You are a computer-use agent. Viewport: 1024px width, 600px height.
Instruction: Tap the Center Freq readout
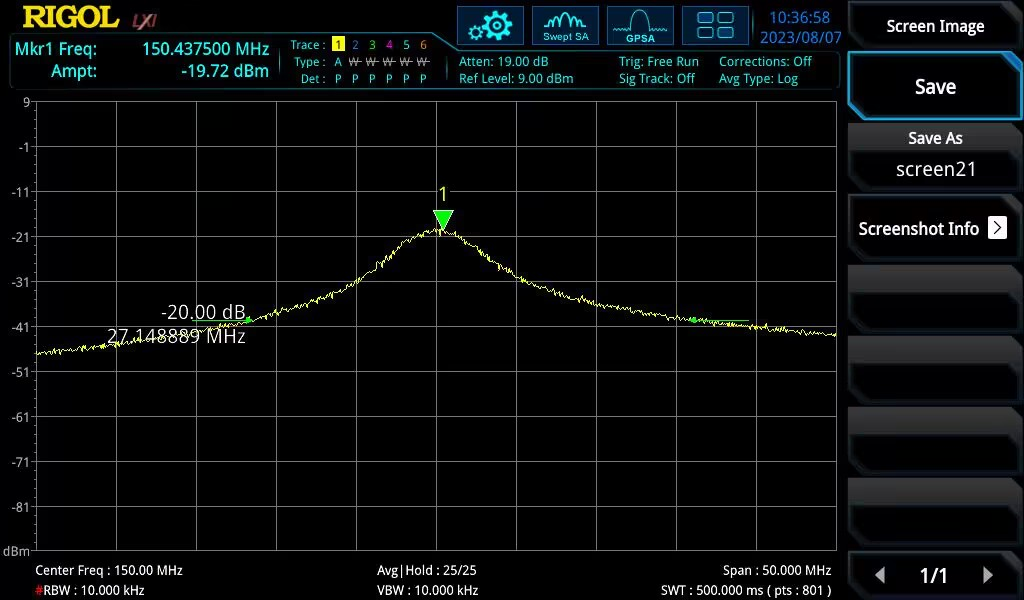[109, 570]
